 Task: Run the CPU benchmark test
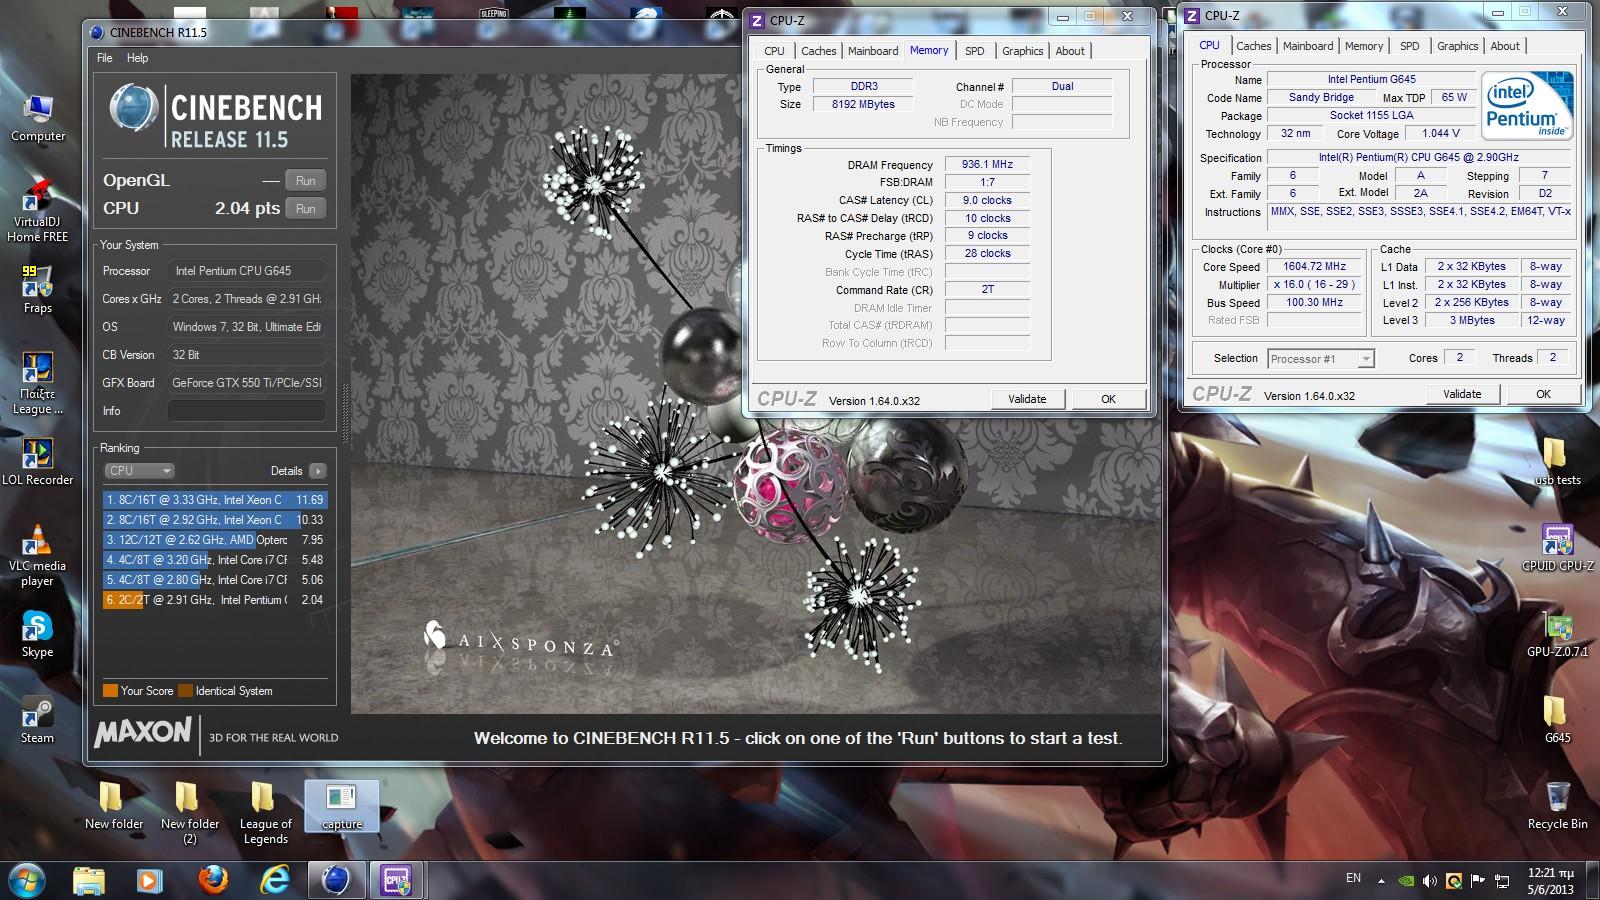[306, 209]
